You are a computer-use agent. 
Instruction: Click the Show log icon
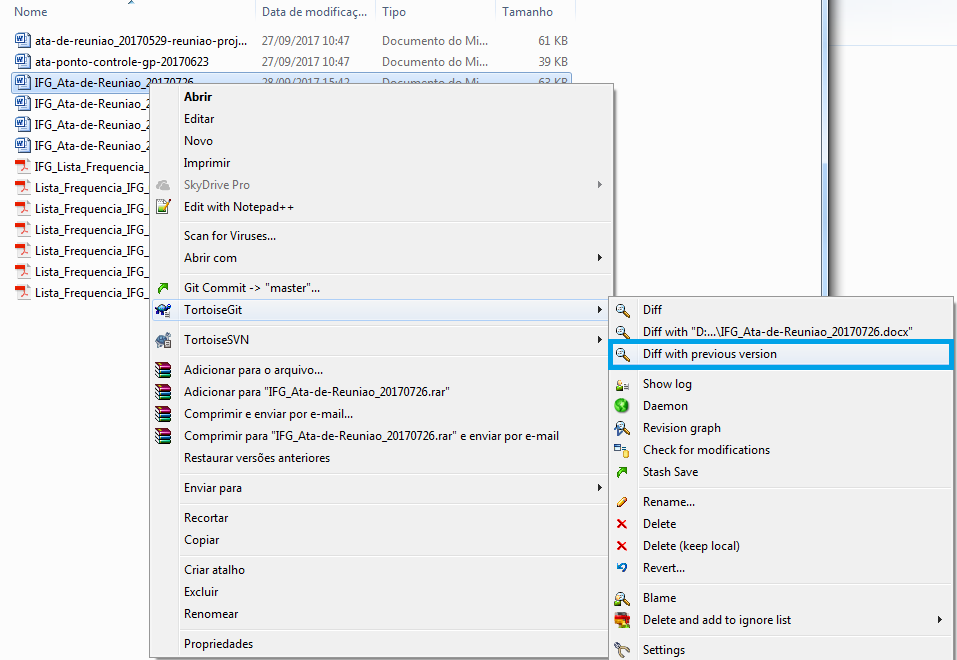[622, 384]
